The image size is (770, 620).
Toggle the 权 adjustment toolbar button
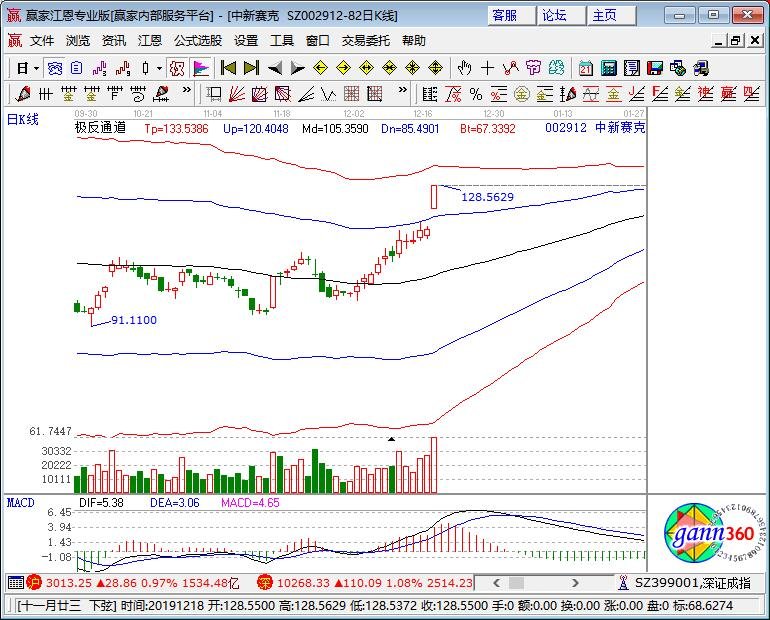point(177,68)
